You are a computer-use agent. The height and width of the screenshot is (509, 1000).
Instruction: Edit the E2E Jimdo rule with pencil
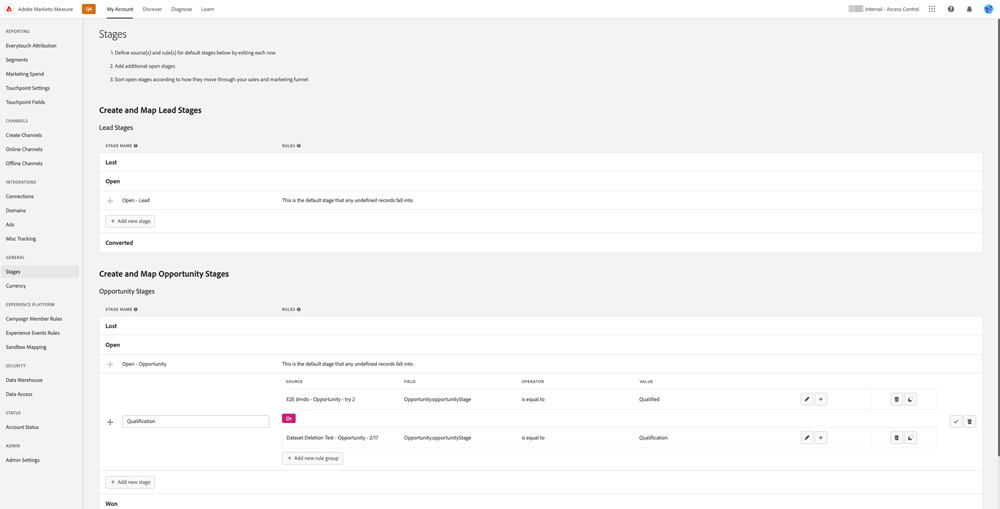807,399
